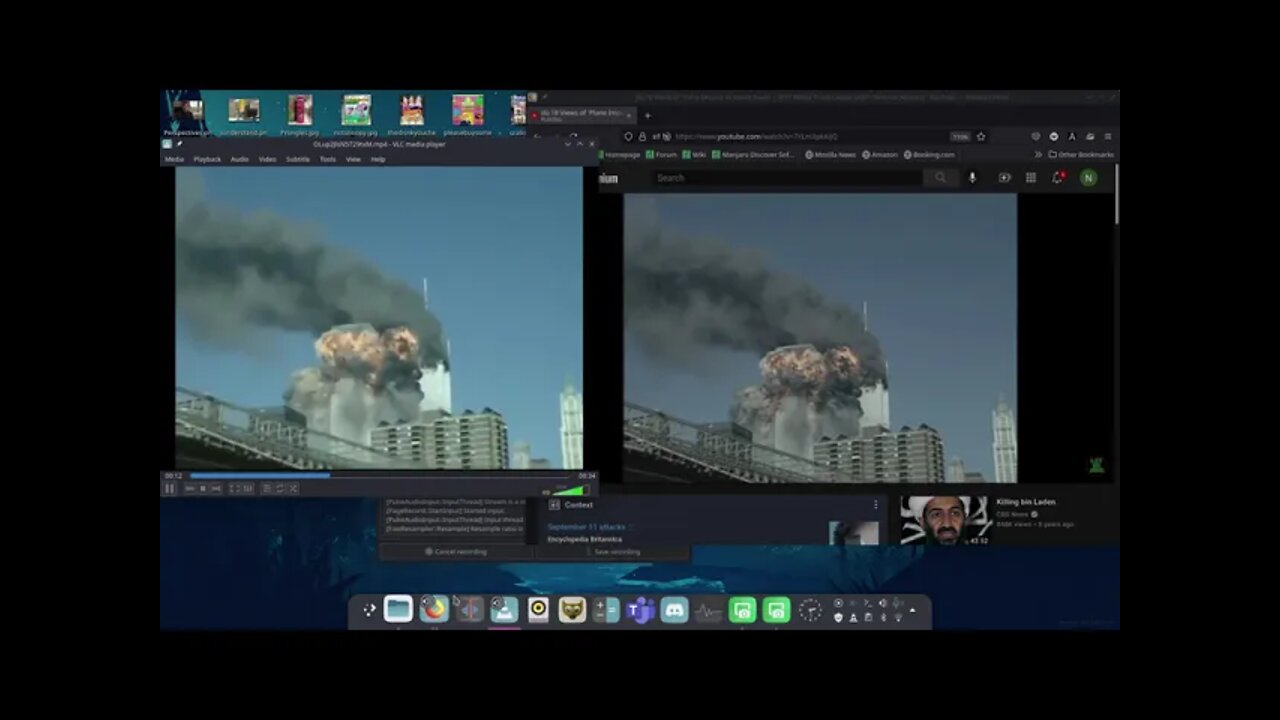
Task: Open VLC View menu
Action: pos(353,159)
